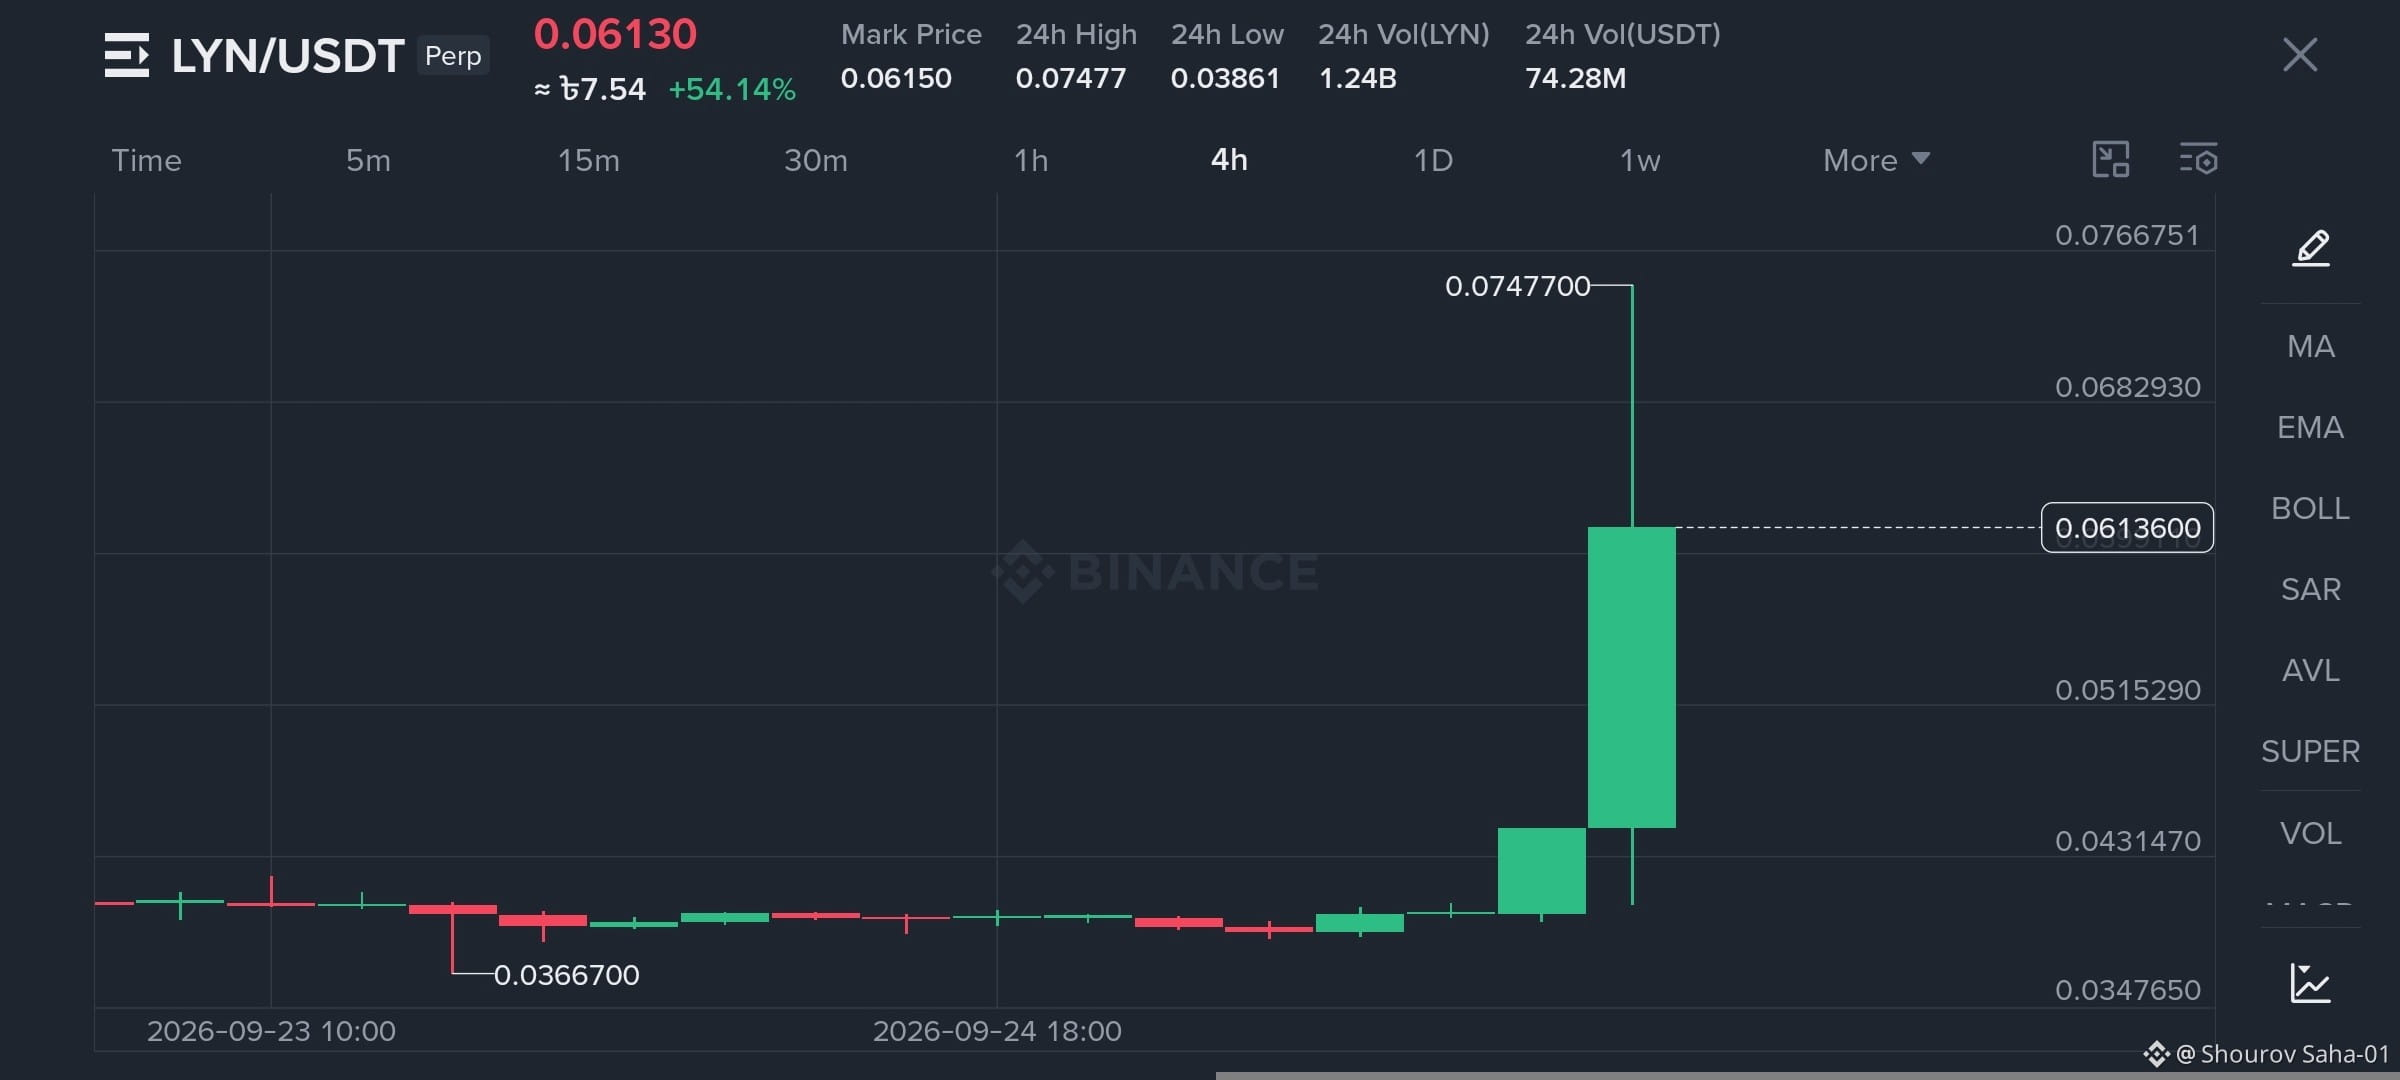Enable the AVL indicator
2400x1080 pixels.
point(2311,670)
